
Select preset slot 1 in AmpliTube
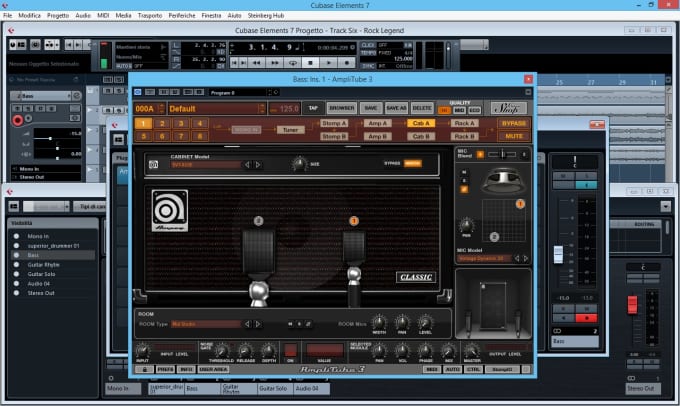pyautogui.click(x=143, y=124)
